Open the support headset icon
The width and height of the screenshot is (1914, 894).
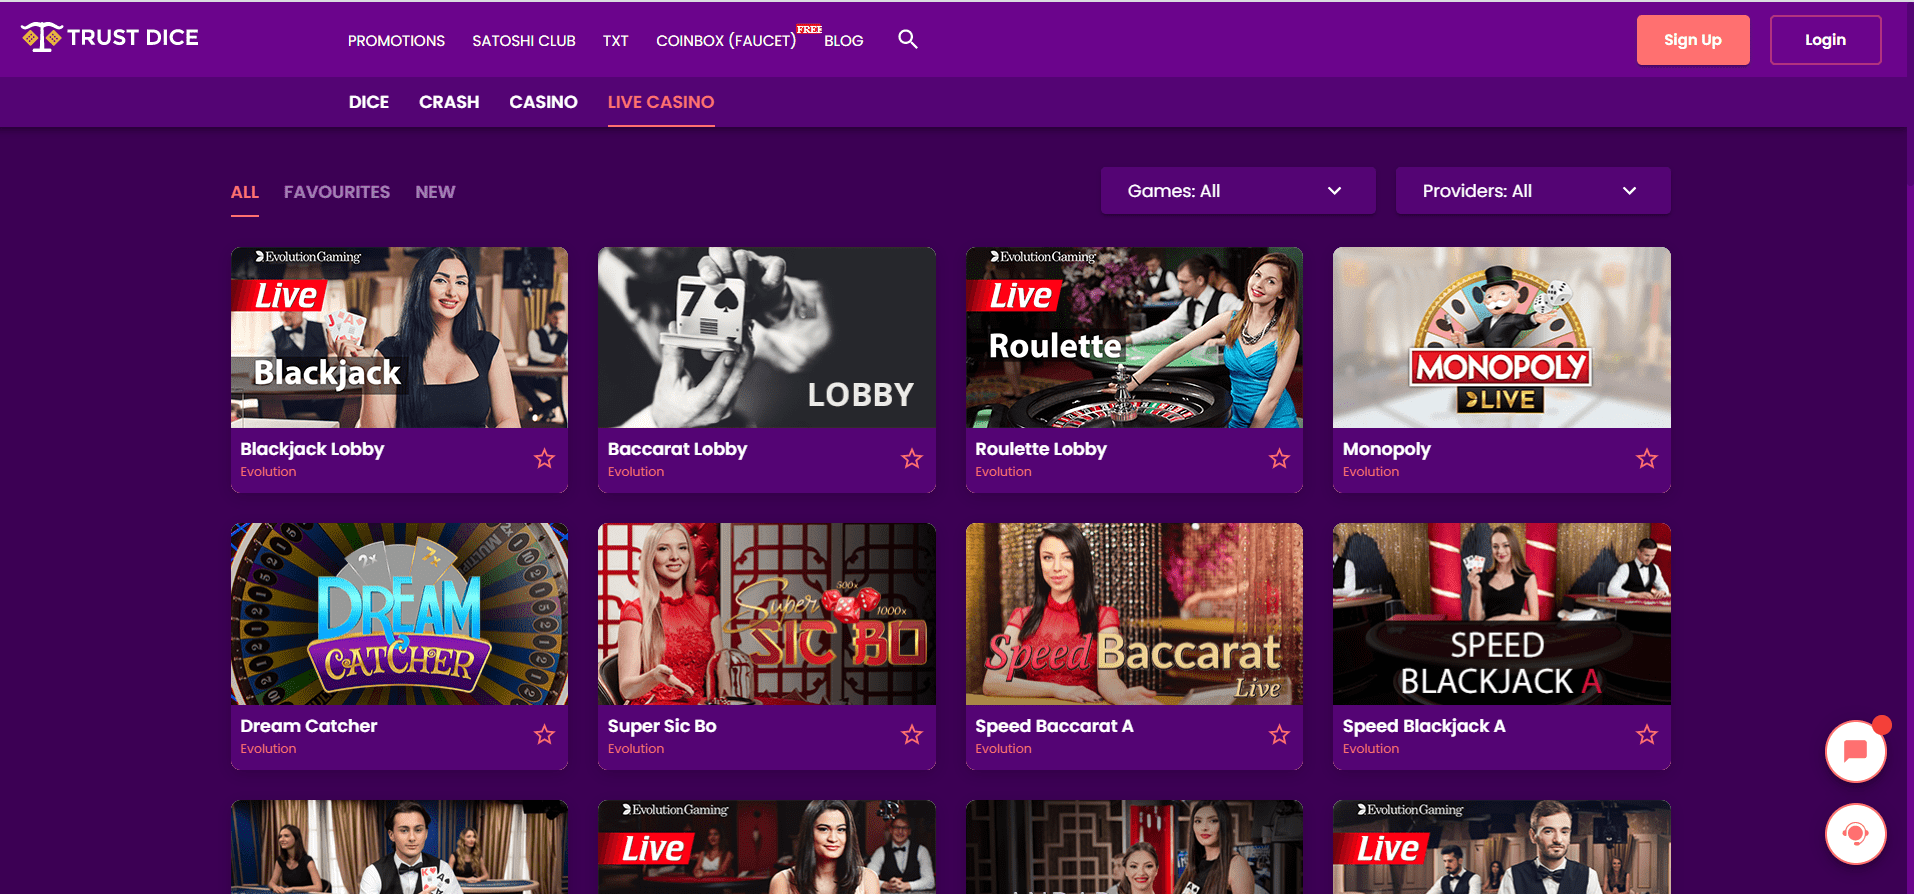tap(1855, 833)
